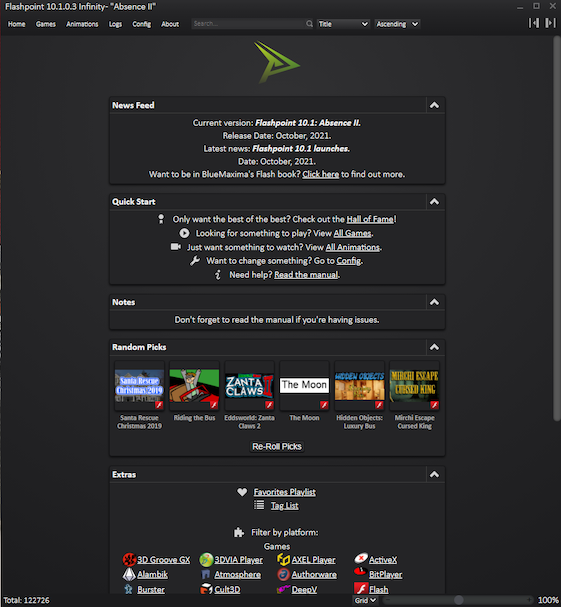Screen dimensions: 561x607
Task: Open the Hall of Fame link
Action: point(370,219)
